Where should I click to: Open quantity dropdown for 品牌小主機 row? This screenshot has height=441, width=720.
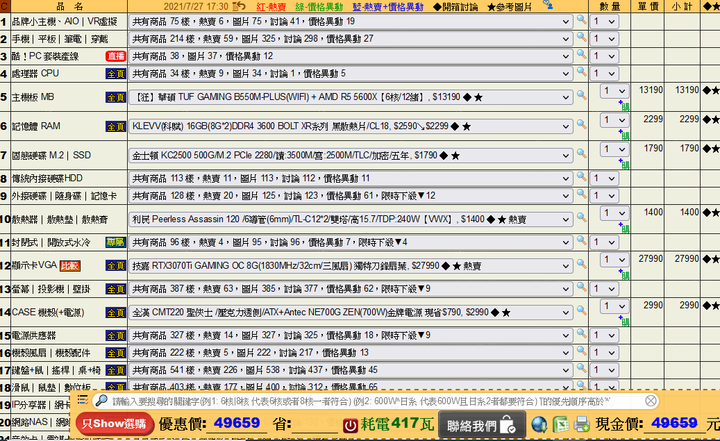coord(604,22)
